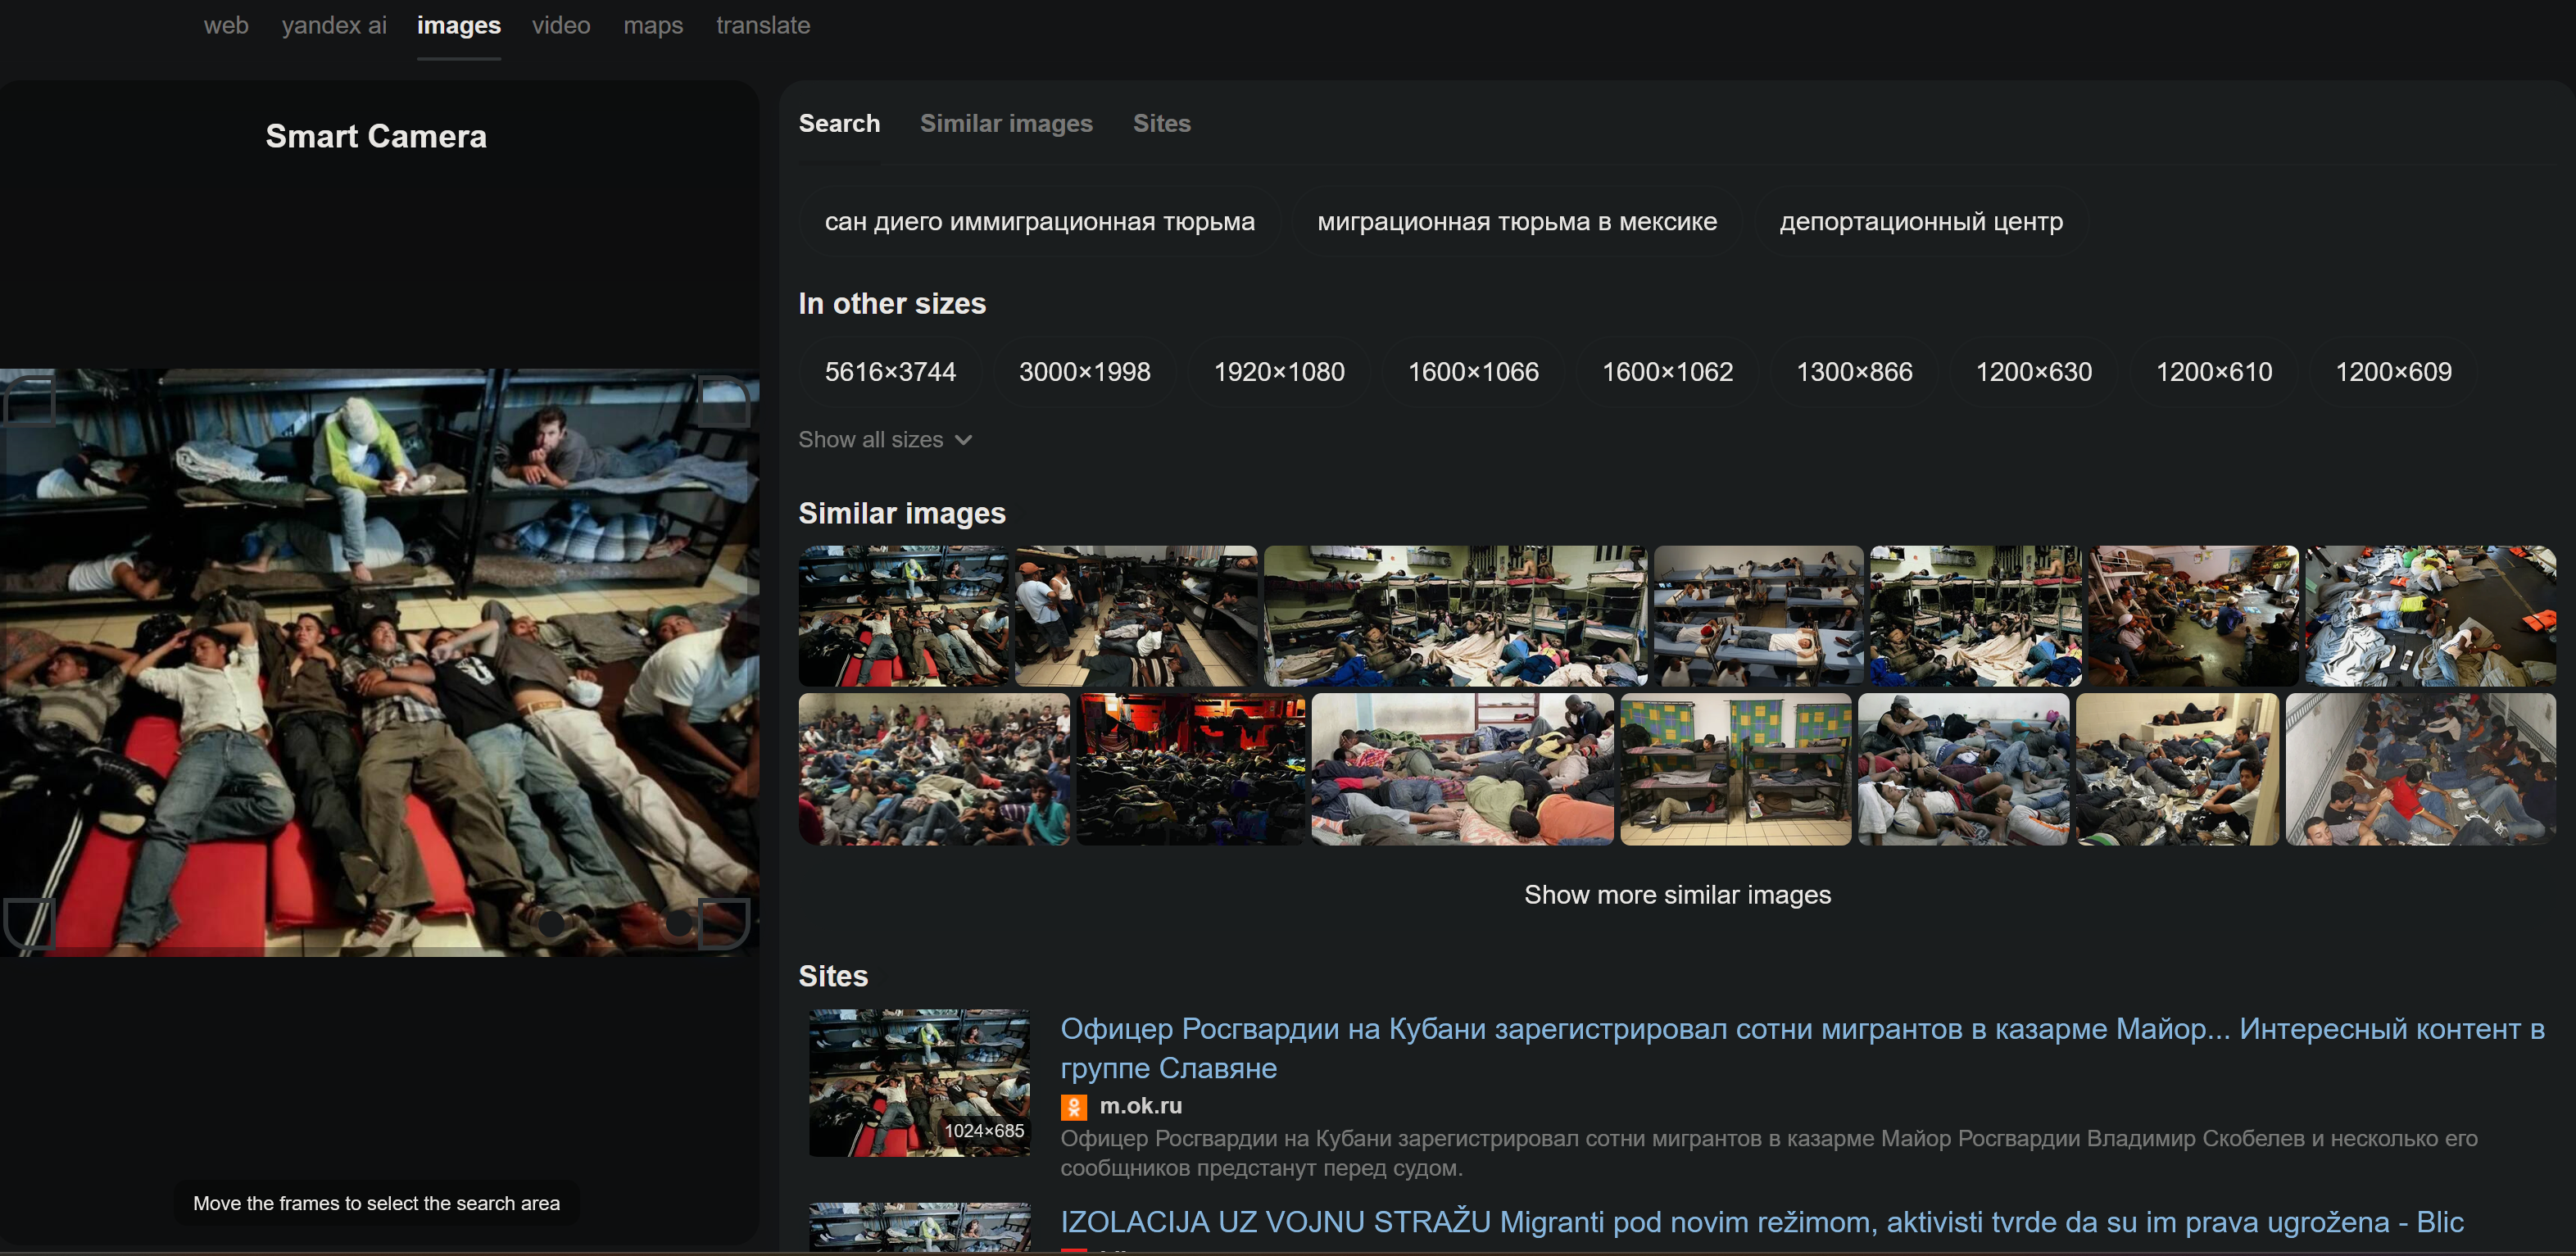Choose the 1200×609 image size
This screenshot has width=2576, height=1256.
tap(2393, 372)
